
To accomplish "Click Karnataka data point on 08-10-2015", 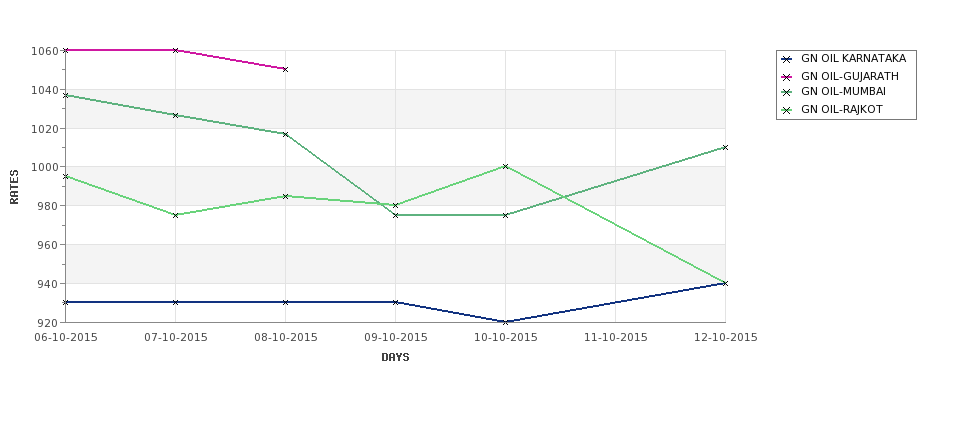I will [x=285, y=302].
